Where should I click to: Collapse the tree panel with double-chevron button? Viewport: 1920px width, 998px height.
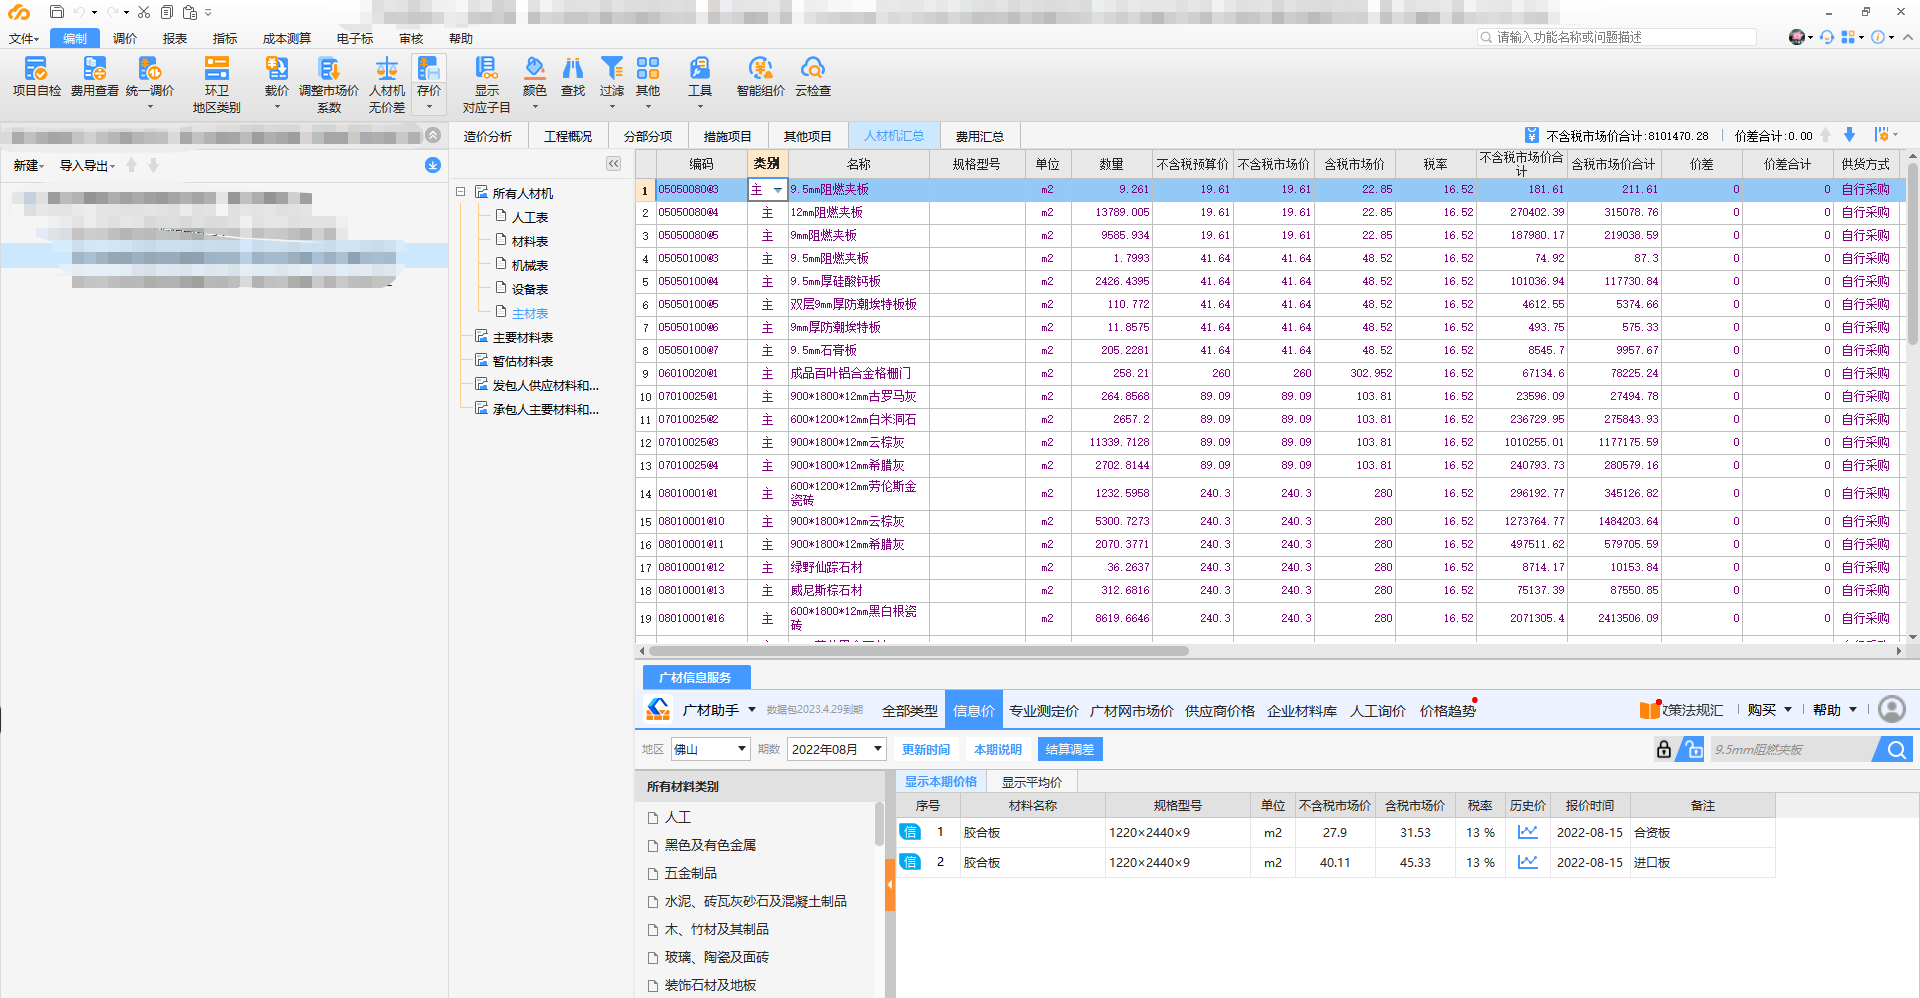(x=613, y=163)
